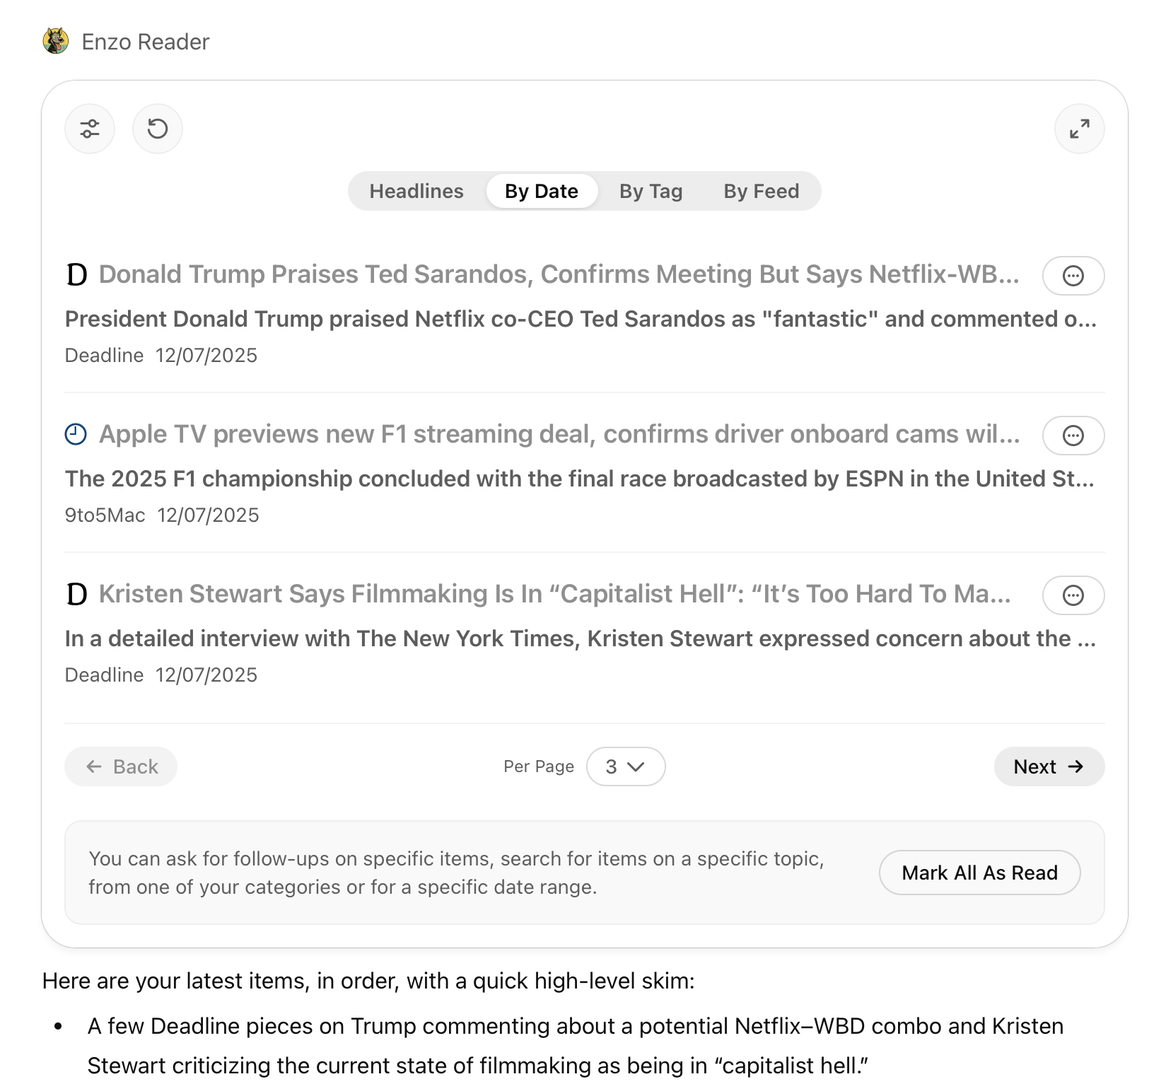Viewport: 1170px width, 1090px height.
Task: Select the By Date view
Action: click(541, 191)
